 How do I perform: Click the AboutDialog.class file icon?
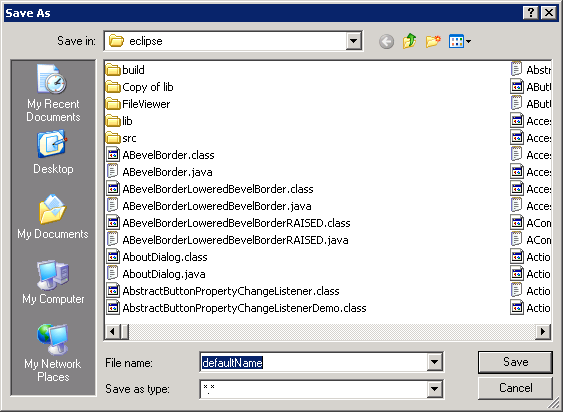point(113,257)
